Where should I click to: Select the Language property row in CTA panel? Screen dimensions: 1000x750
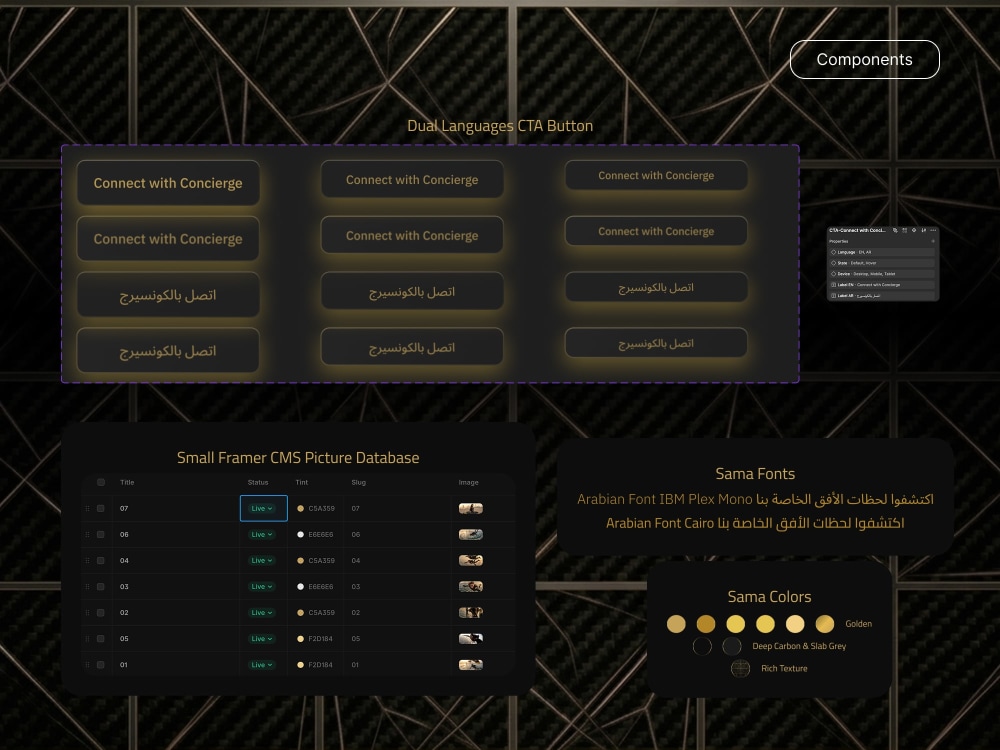point(882,252)
